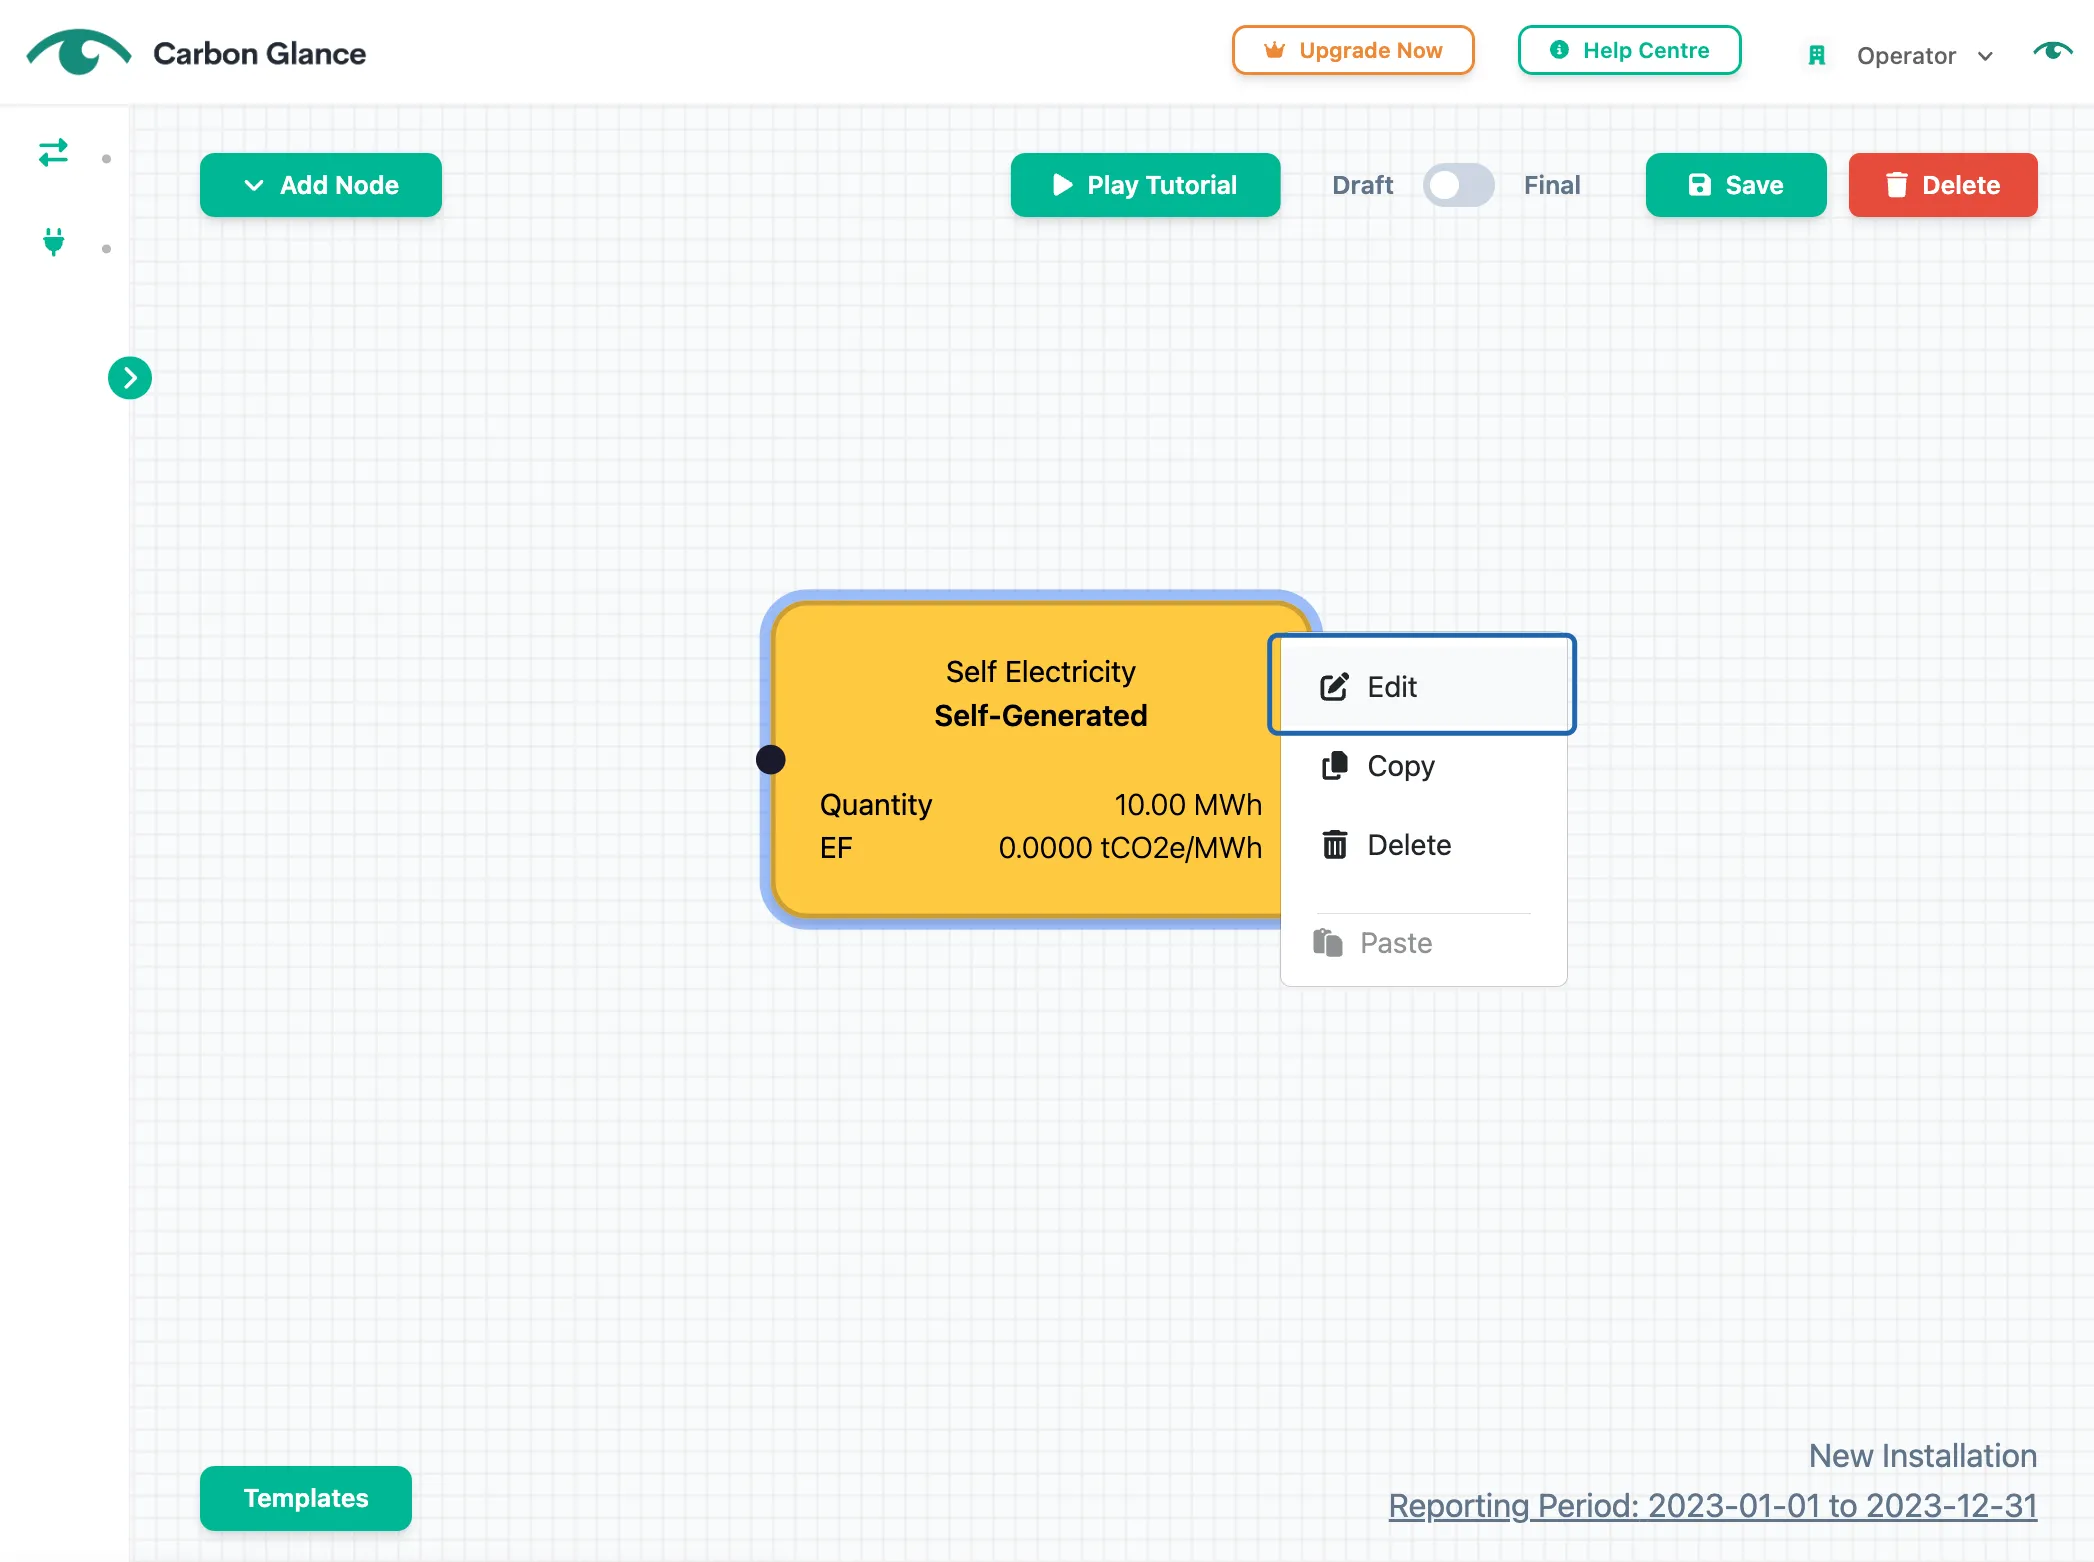Screen dimensions: 2094x1562
Task: Select the plug icon in sidebar
Action: click(54, 242)
